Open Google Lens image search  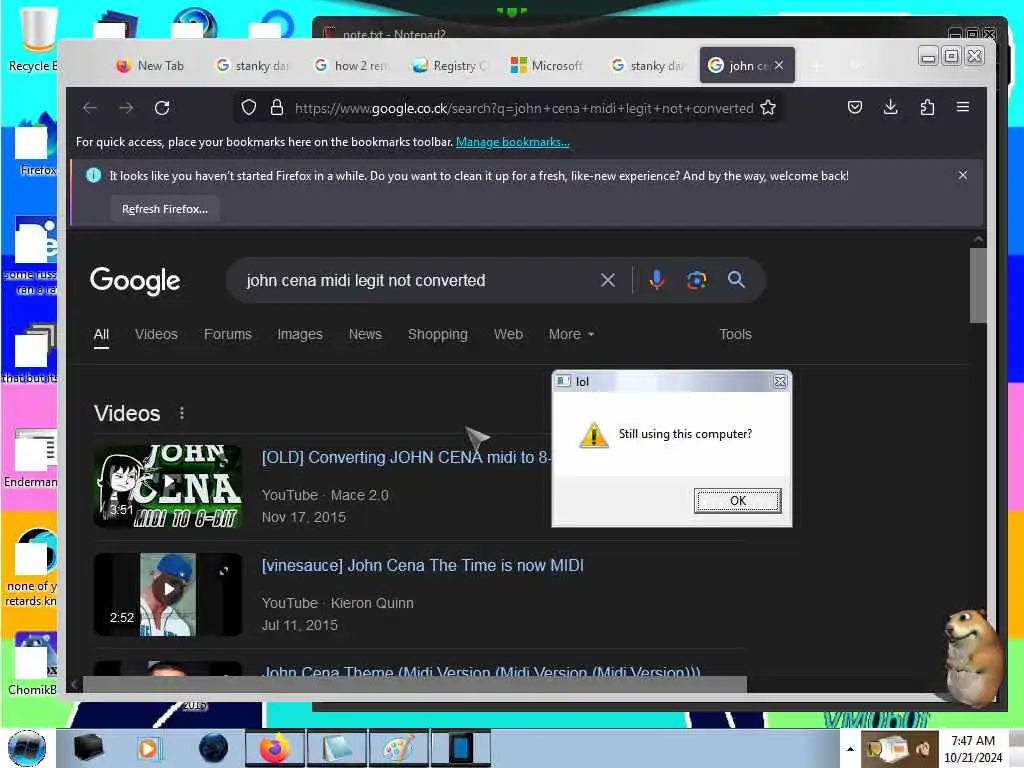[x=697, y=280]
